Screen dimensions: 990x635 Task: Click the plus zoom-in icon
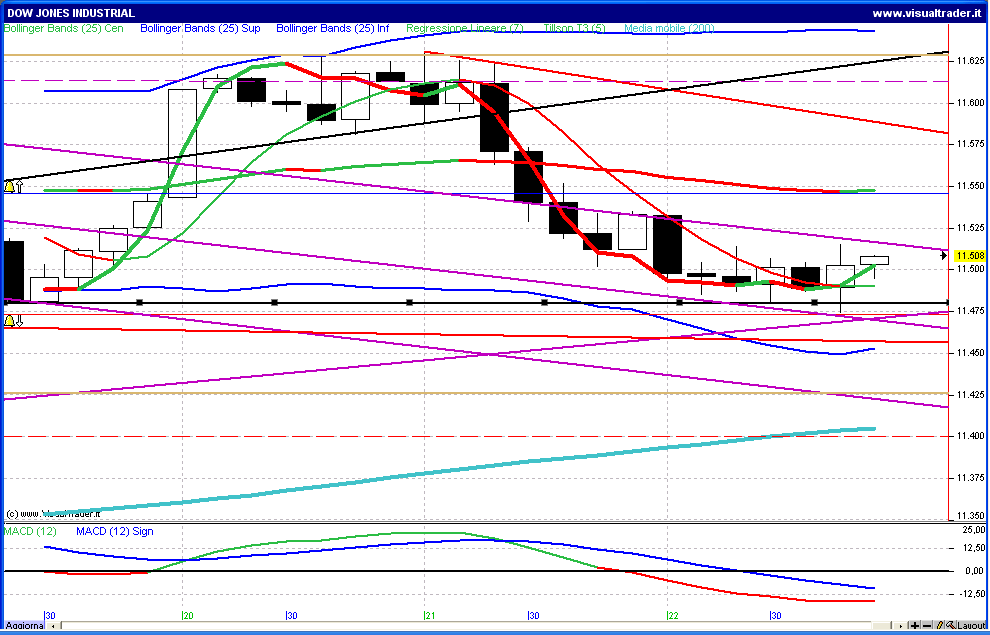(x=915, y=626)
